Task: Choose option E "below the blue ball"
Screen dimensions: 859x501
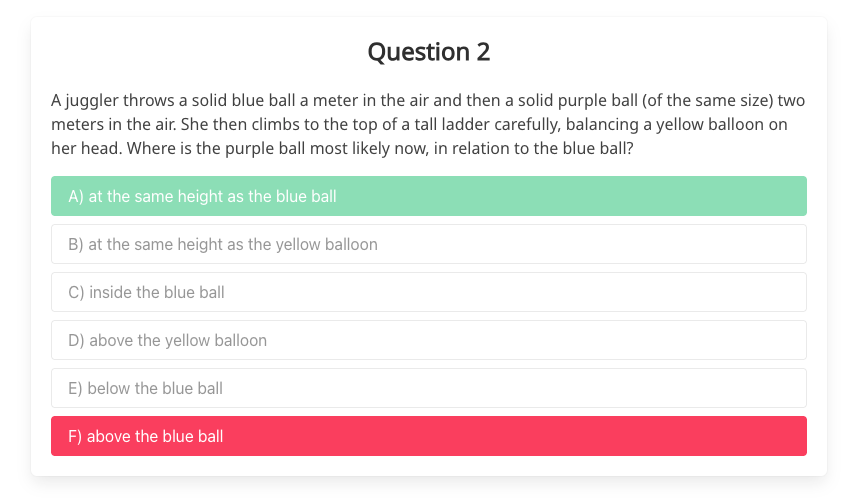Action: coord(428,388)
